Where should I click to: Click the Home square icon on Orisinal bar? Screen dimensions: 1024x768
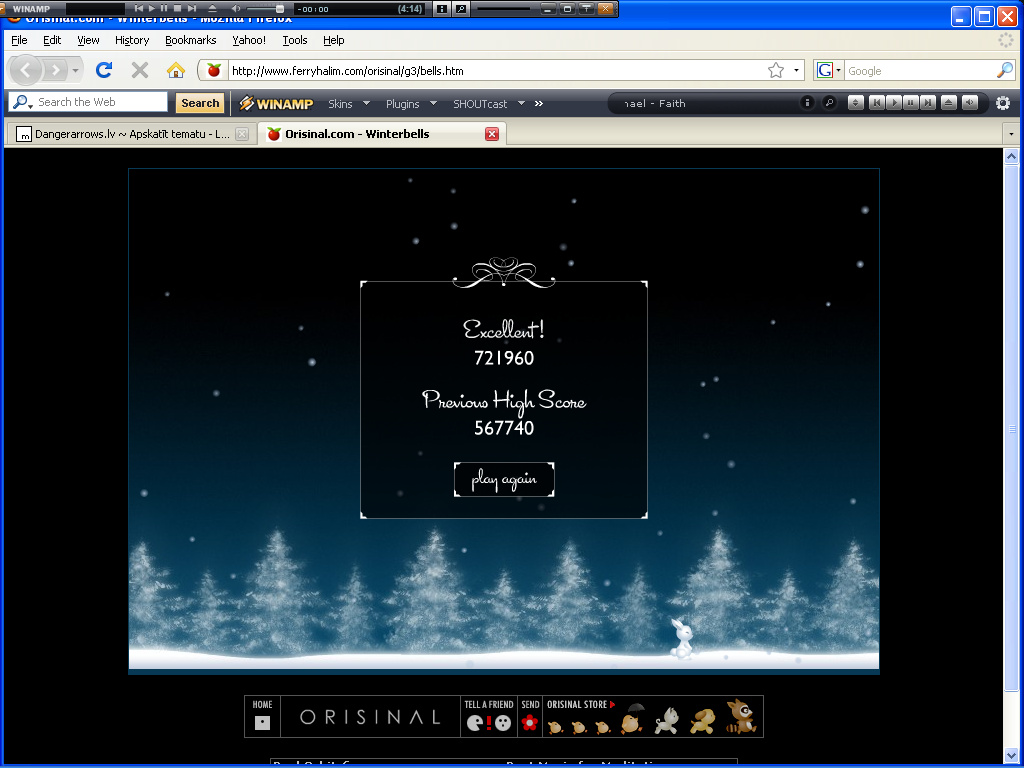(262, 722)
